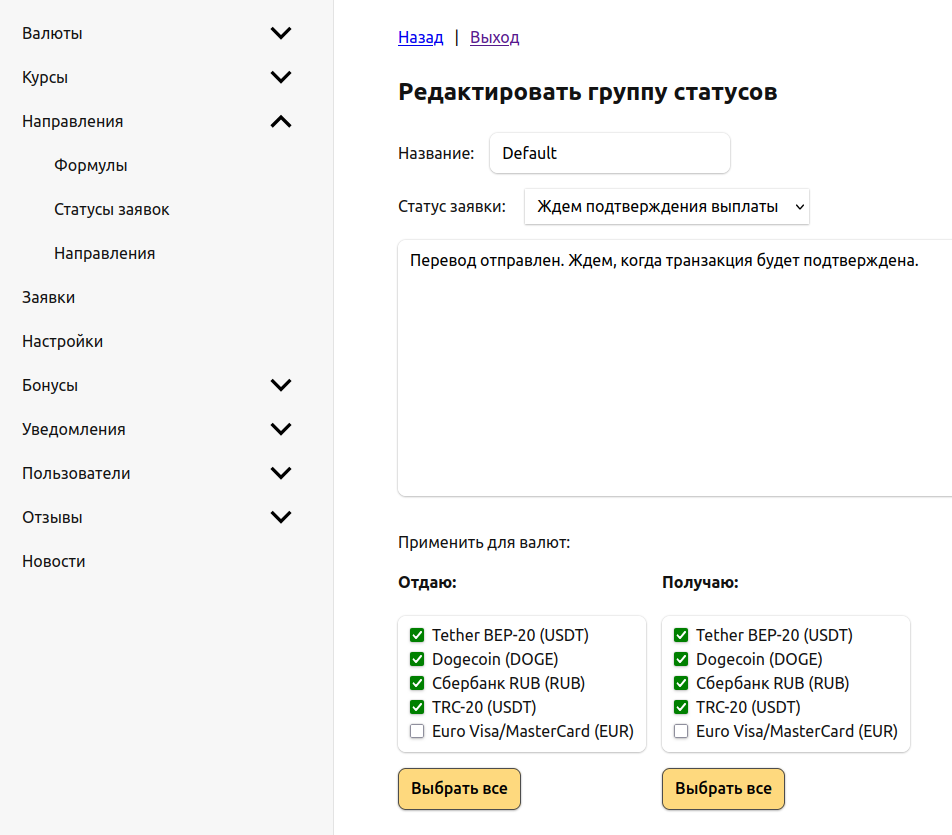Expand the Пользователи chevron arrow

(x=281, y=473)
